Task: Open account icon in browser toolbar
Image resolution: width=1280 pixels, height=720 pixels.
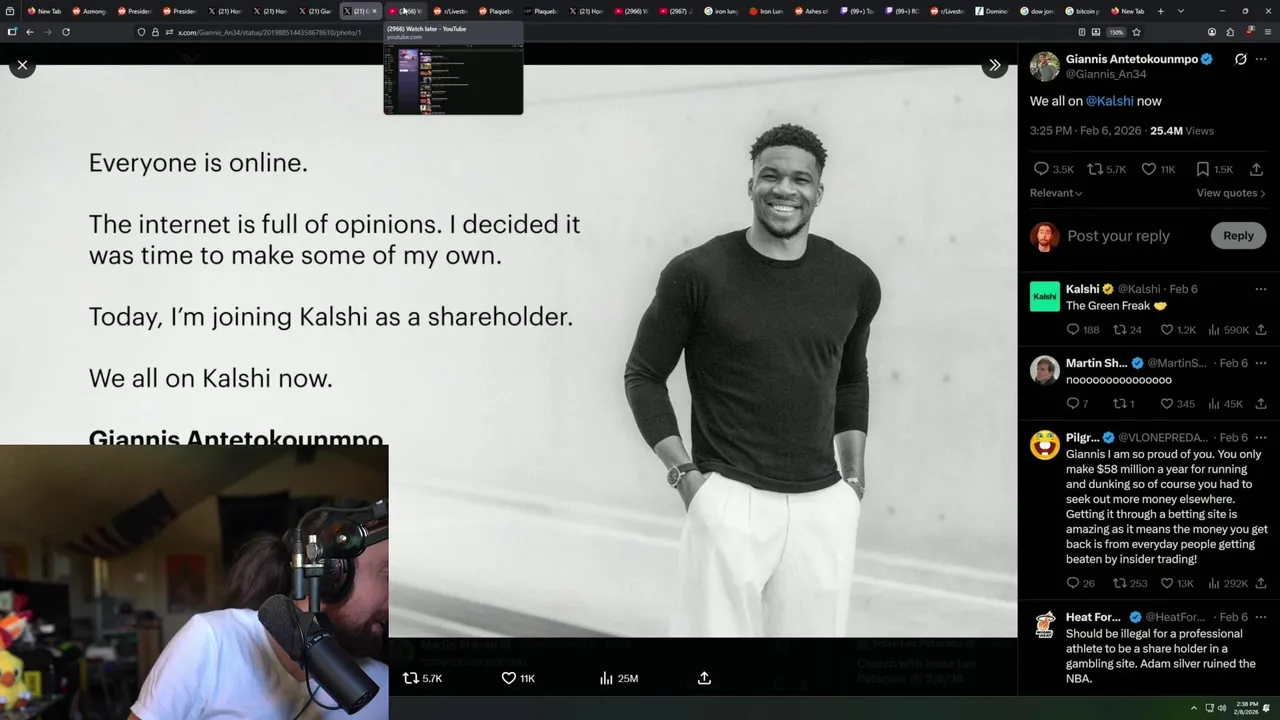Action: (1212, 32)
